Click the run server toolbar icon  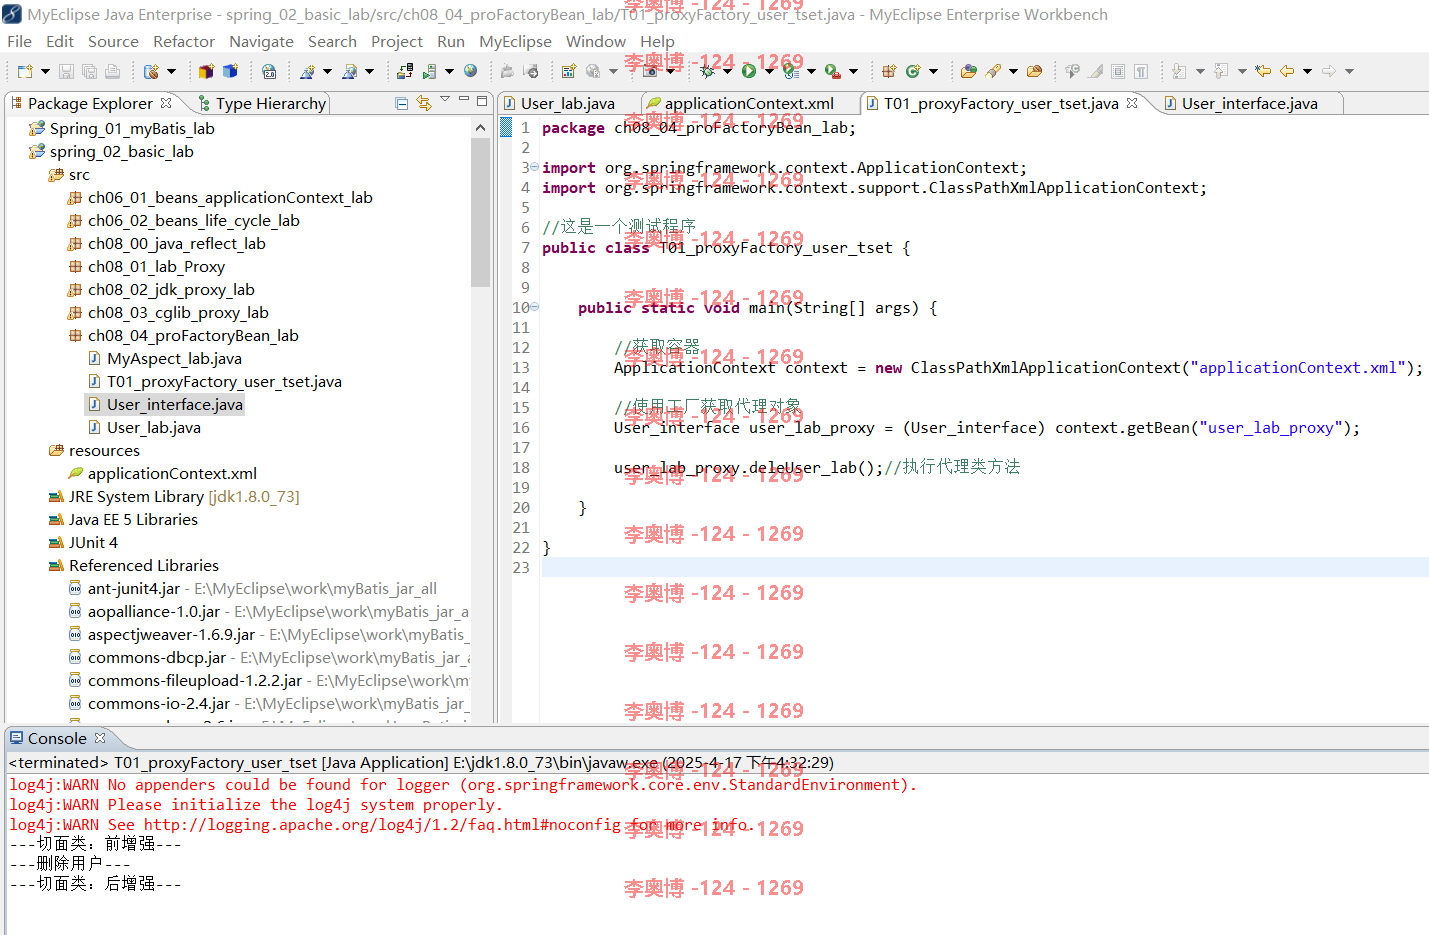430,71
